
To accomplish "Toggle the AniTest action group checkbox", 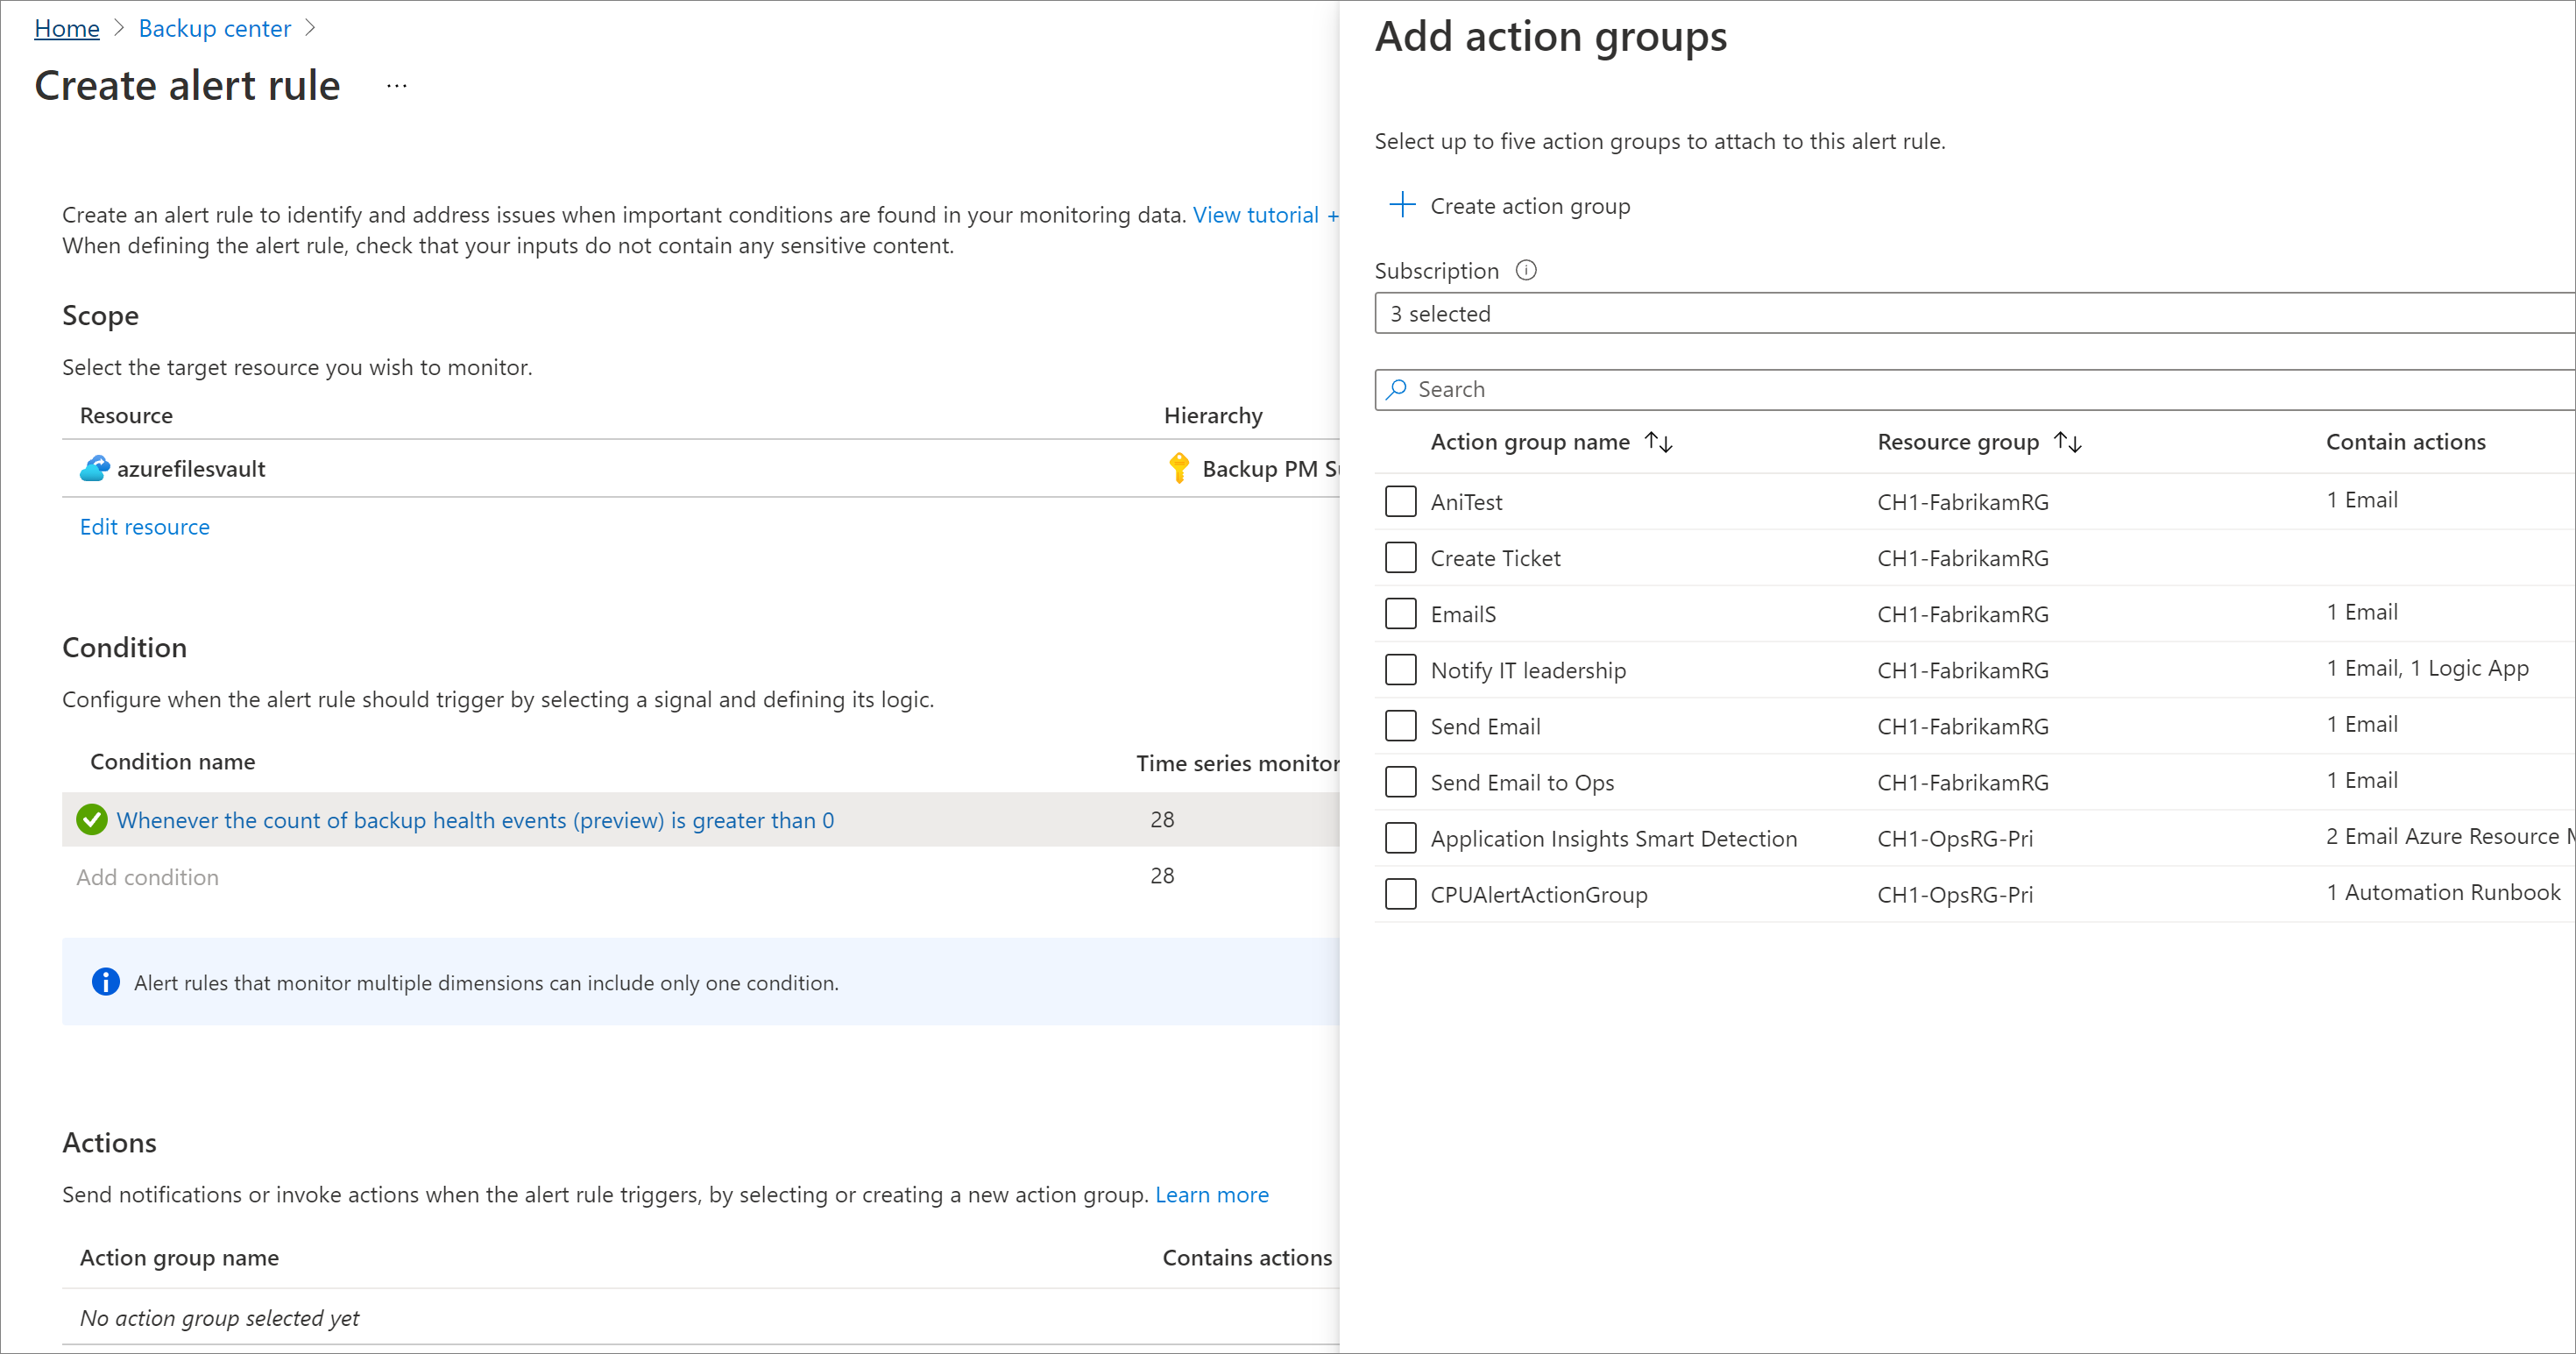I will tap(1402, 500).
